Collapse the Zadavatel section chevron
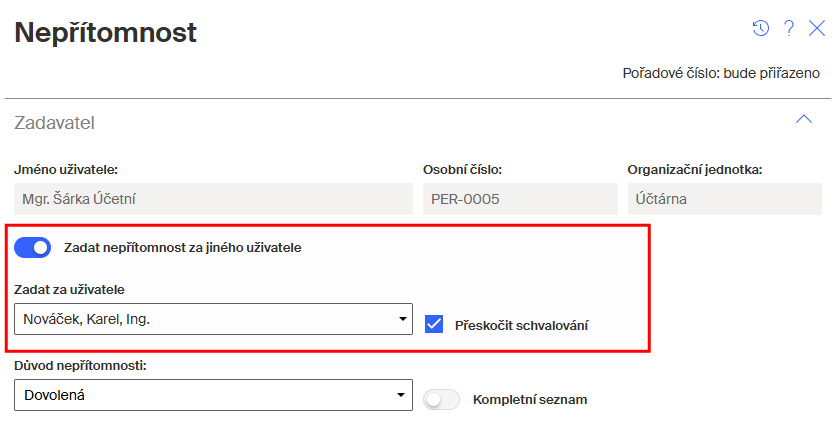Viewport: 838px width, 422px height. pyautogui.click(x=803, y=120)
